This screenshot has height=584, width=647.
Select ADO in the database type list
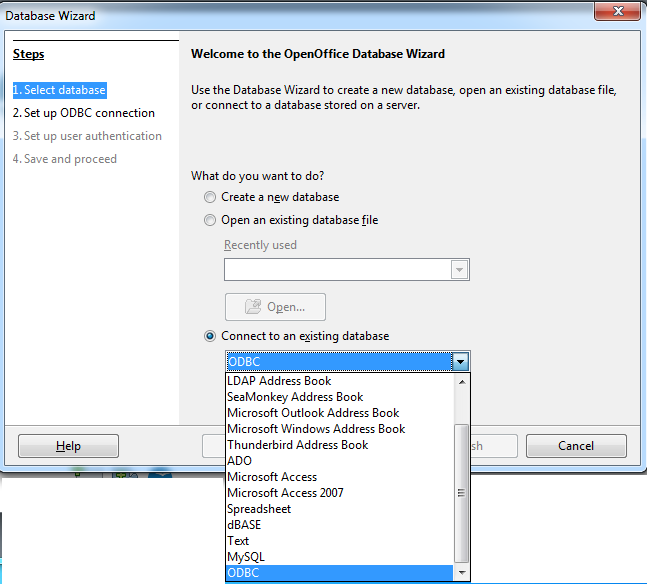click(339, 461)
